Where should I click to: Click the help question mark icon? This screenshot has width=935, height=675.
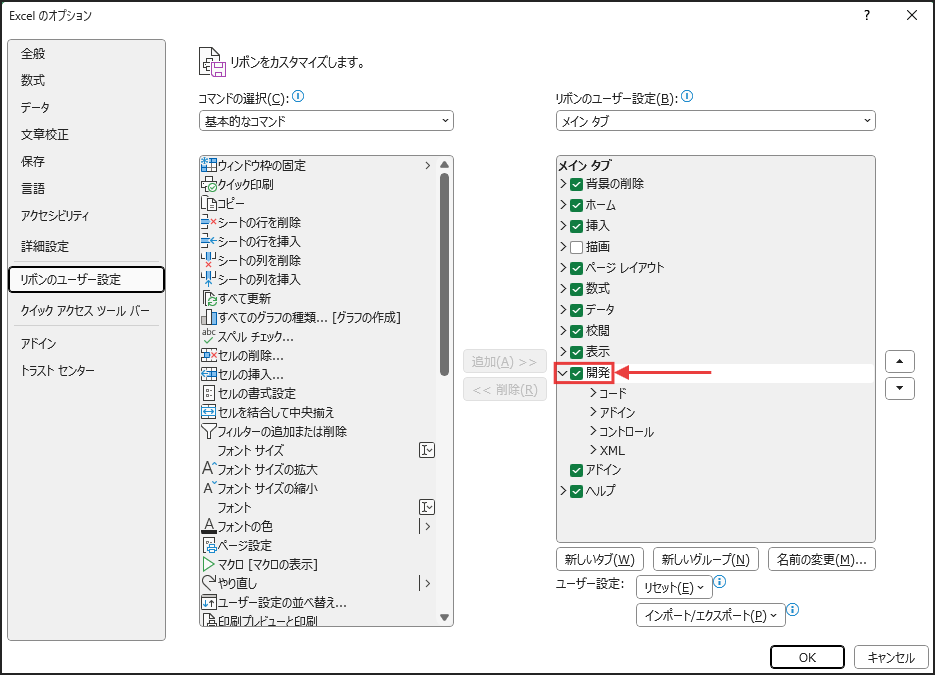point(867,16)
